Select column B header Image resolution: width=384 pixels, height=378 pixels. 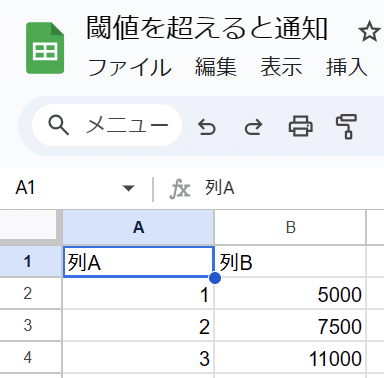click(290, 227)
